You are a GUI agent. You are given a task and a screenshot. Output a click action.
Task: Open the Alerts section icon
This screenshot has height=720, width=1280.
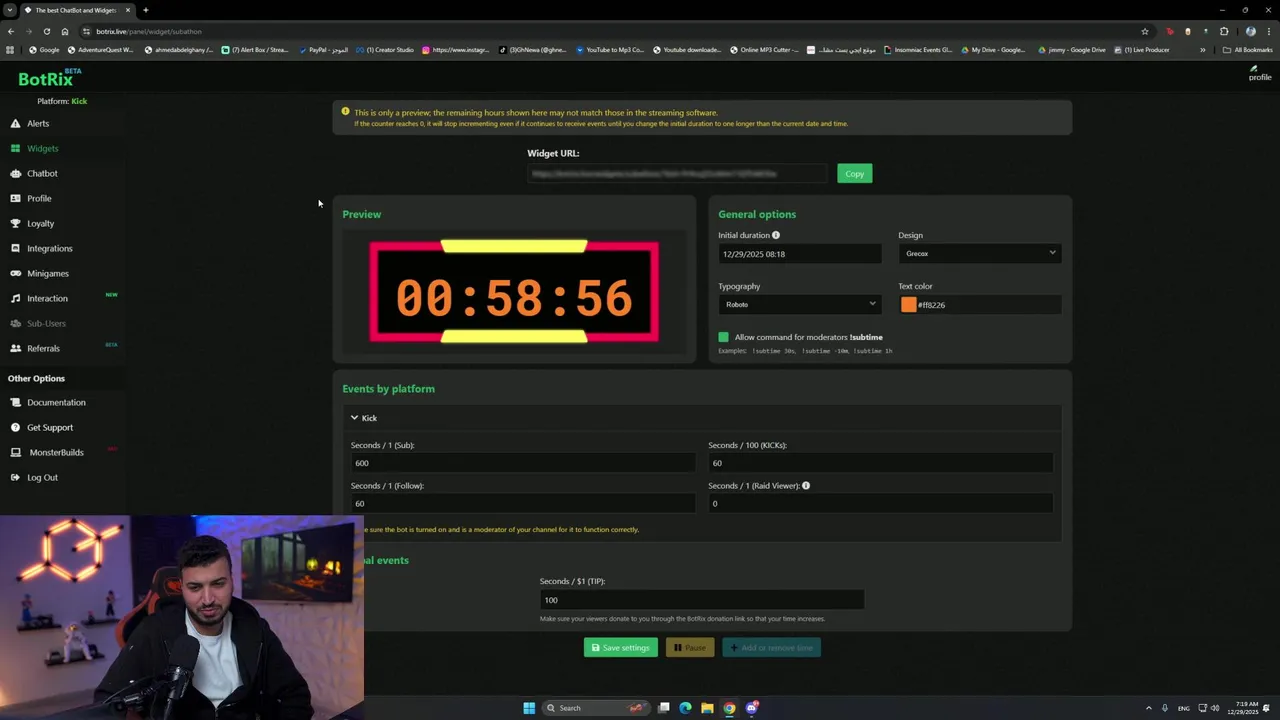(15, 123)
